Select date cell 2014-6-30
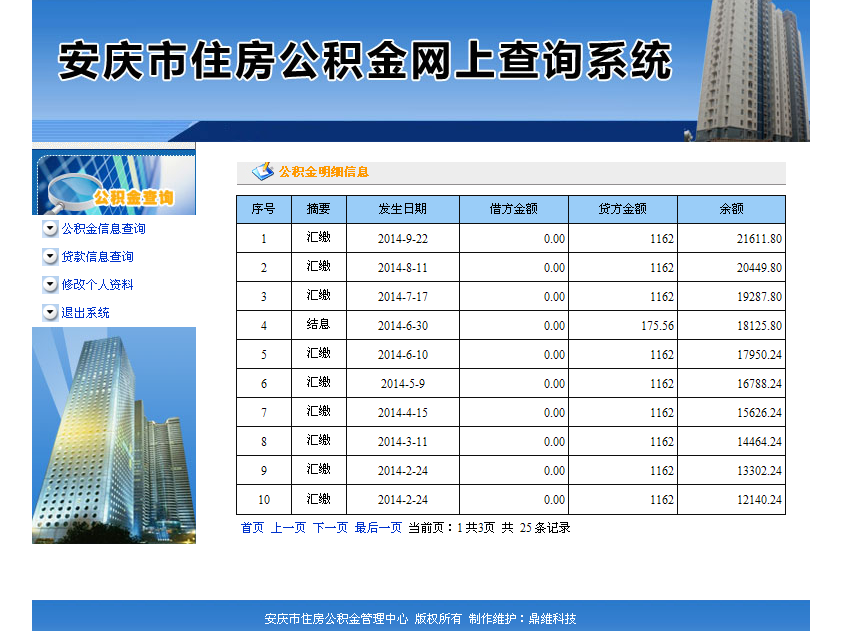Viewport: 846px width, 631px height. (403, 326)
